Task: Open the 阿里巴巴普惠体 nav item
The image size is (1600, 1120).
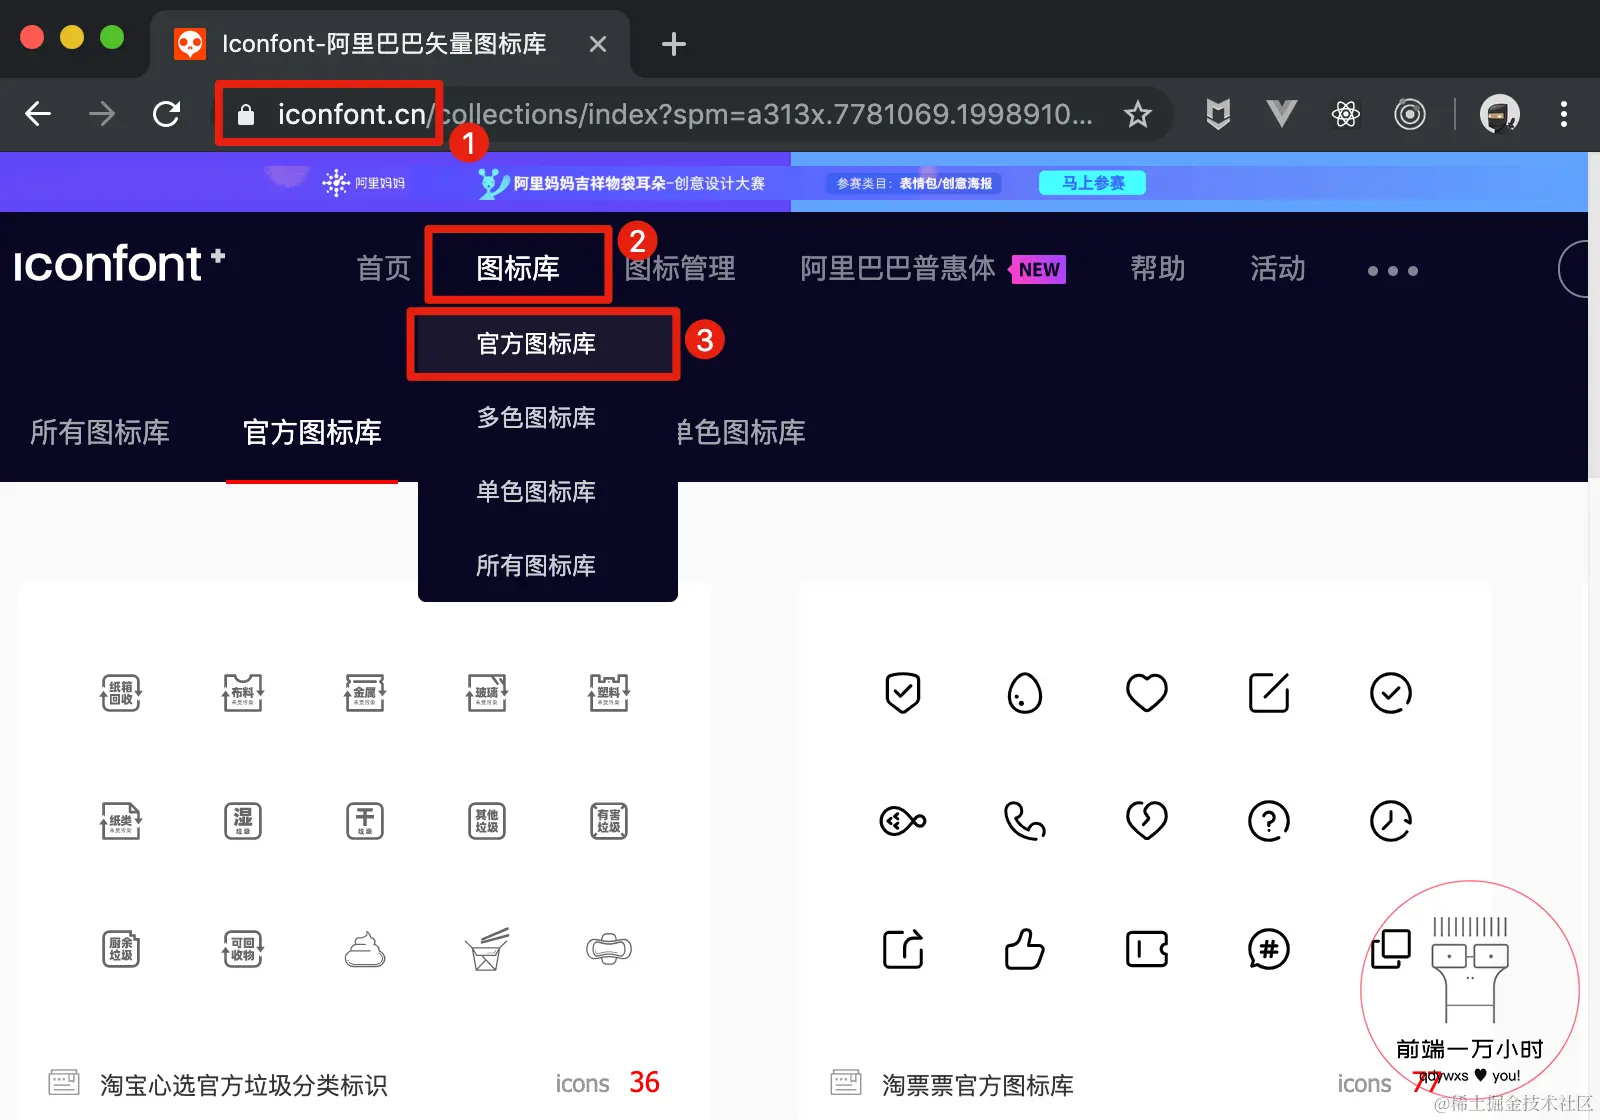Action: tap(898, 268)
